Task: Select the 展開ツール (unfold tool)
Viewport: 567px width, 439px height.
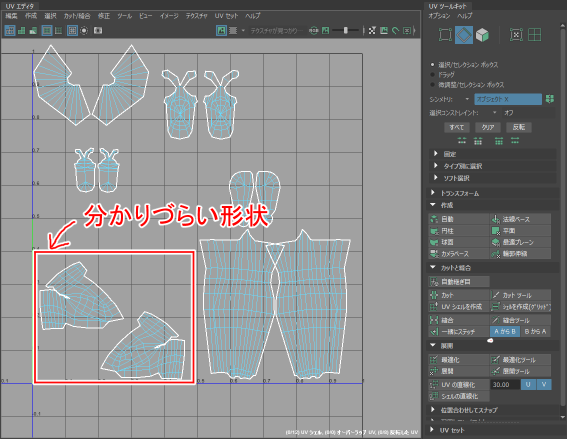Action: 520,371
